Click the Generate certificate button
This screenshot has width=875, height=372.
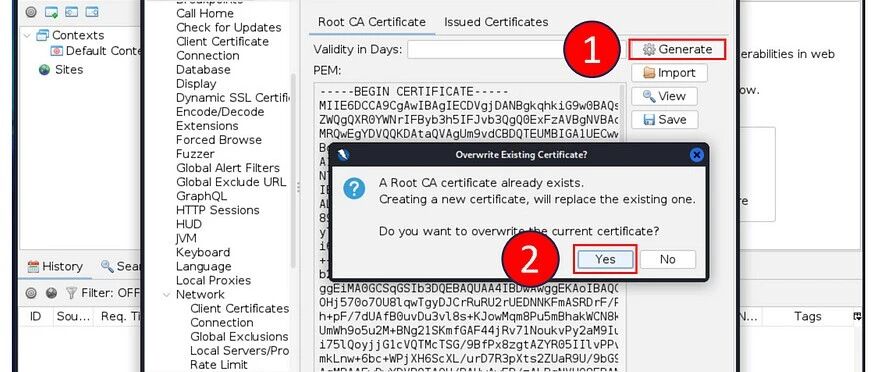[x=677, y=49]
